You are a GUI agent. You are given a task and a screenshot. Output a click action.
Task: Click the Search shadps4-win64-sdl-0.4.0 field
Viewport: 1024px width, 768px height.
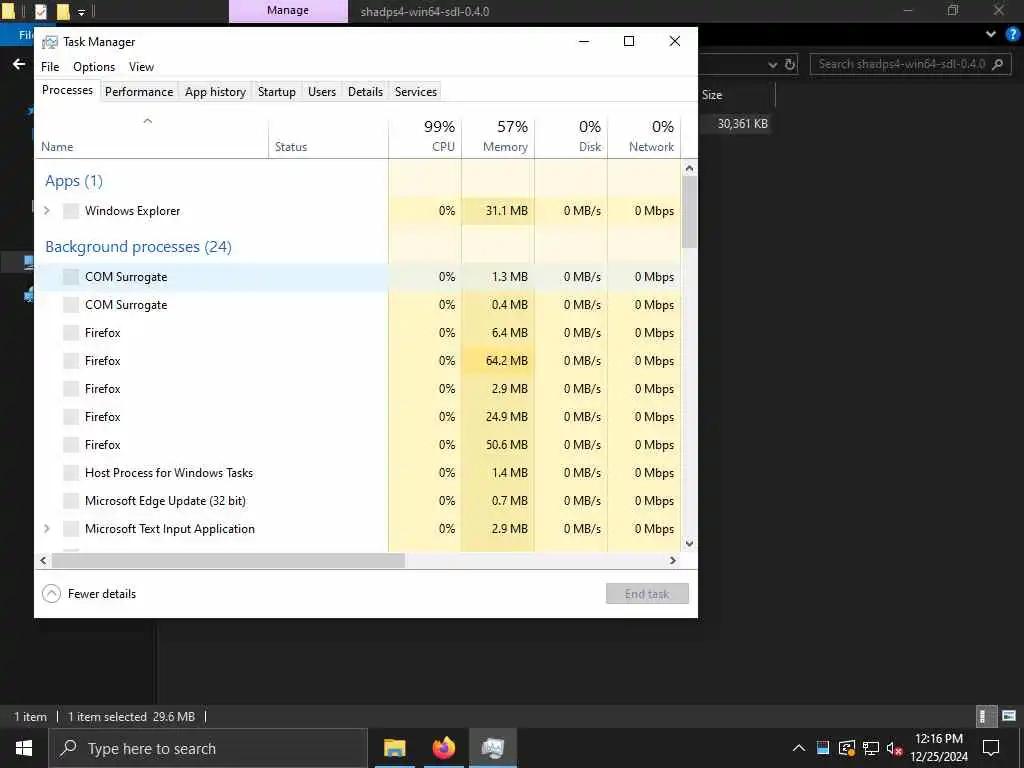coord(911,64)
